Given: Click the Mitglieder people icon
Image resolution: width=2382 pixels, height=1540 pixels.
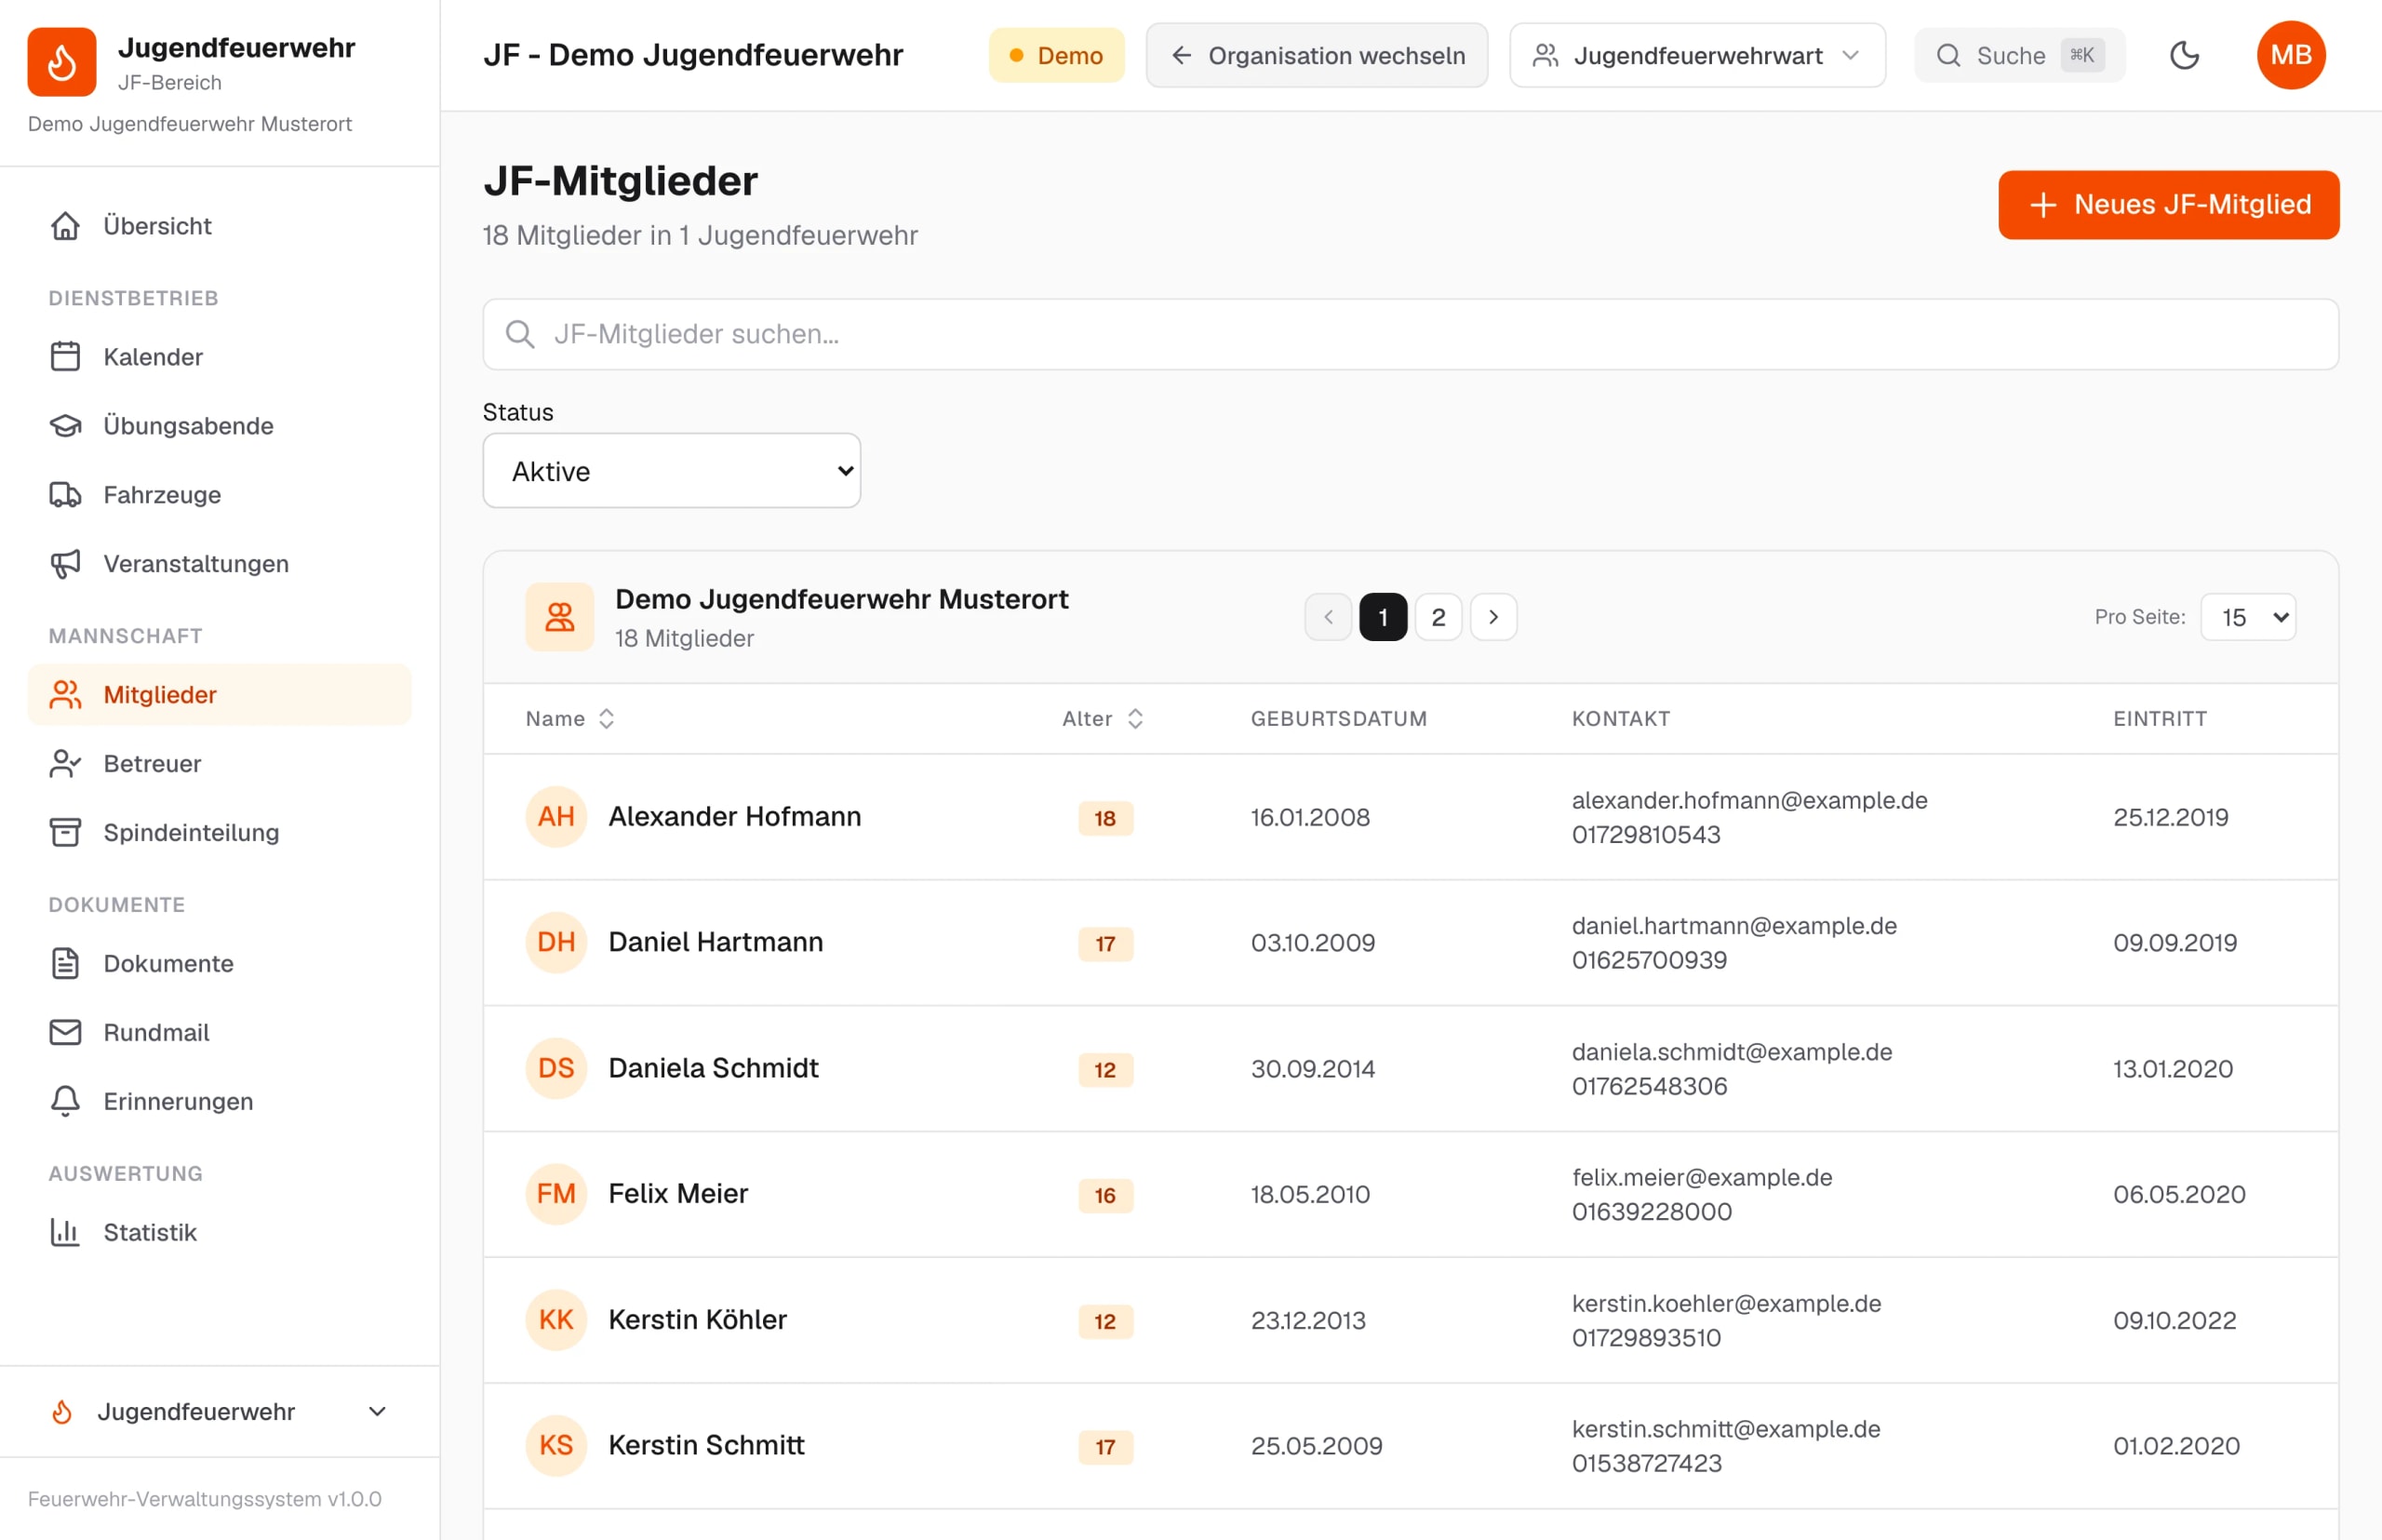Looking at the screenshot, I should 65,695.
